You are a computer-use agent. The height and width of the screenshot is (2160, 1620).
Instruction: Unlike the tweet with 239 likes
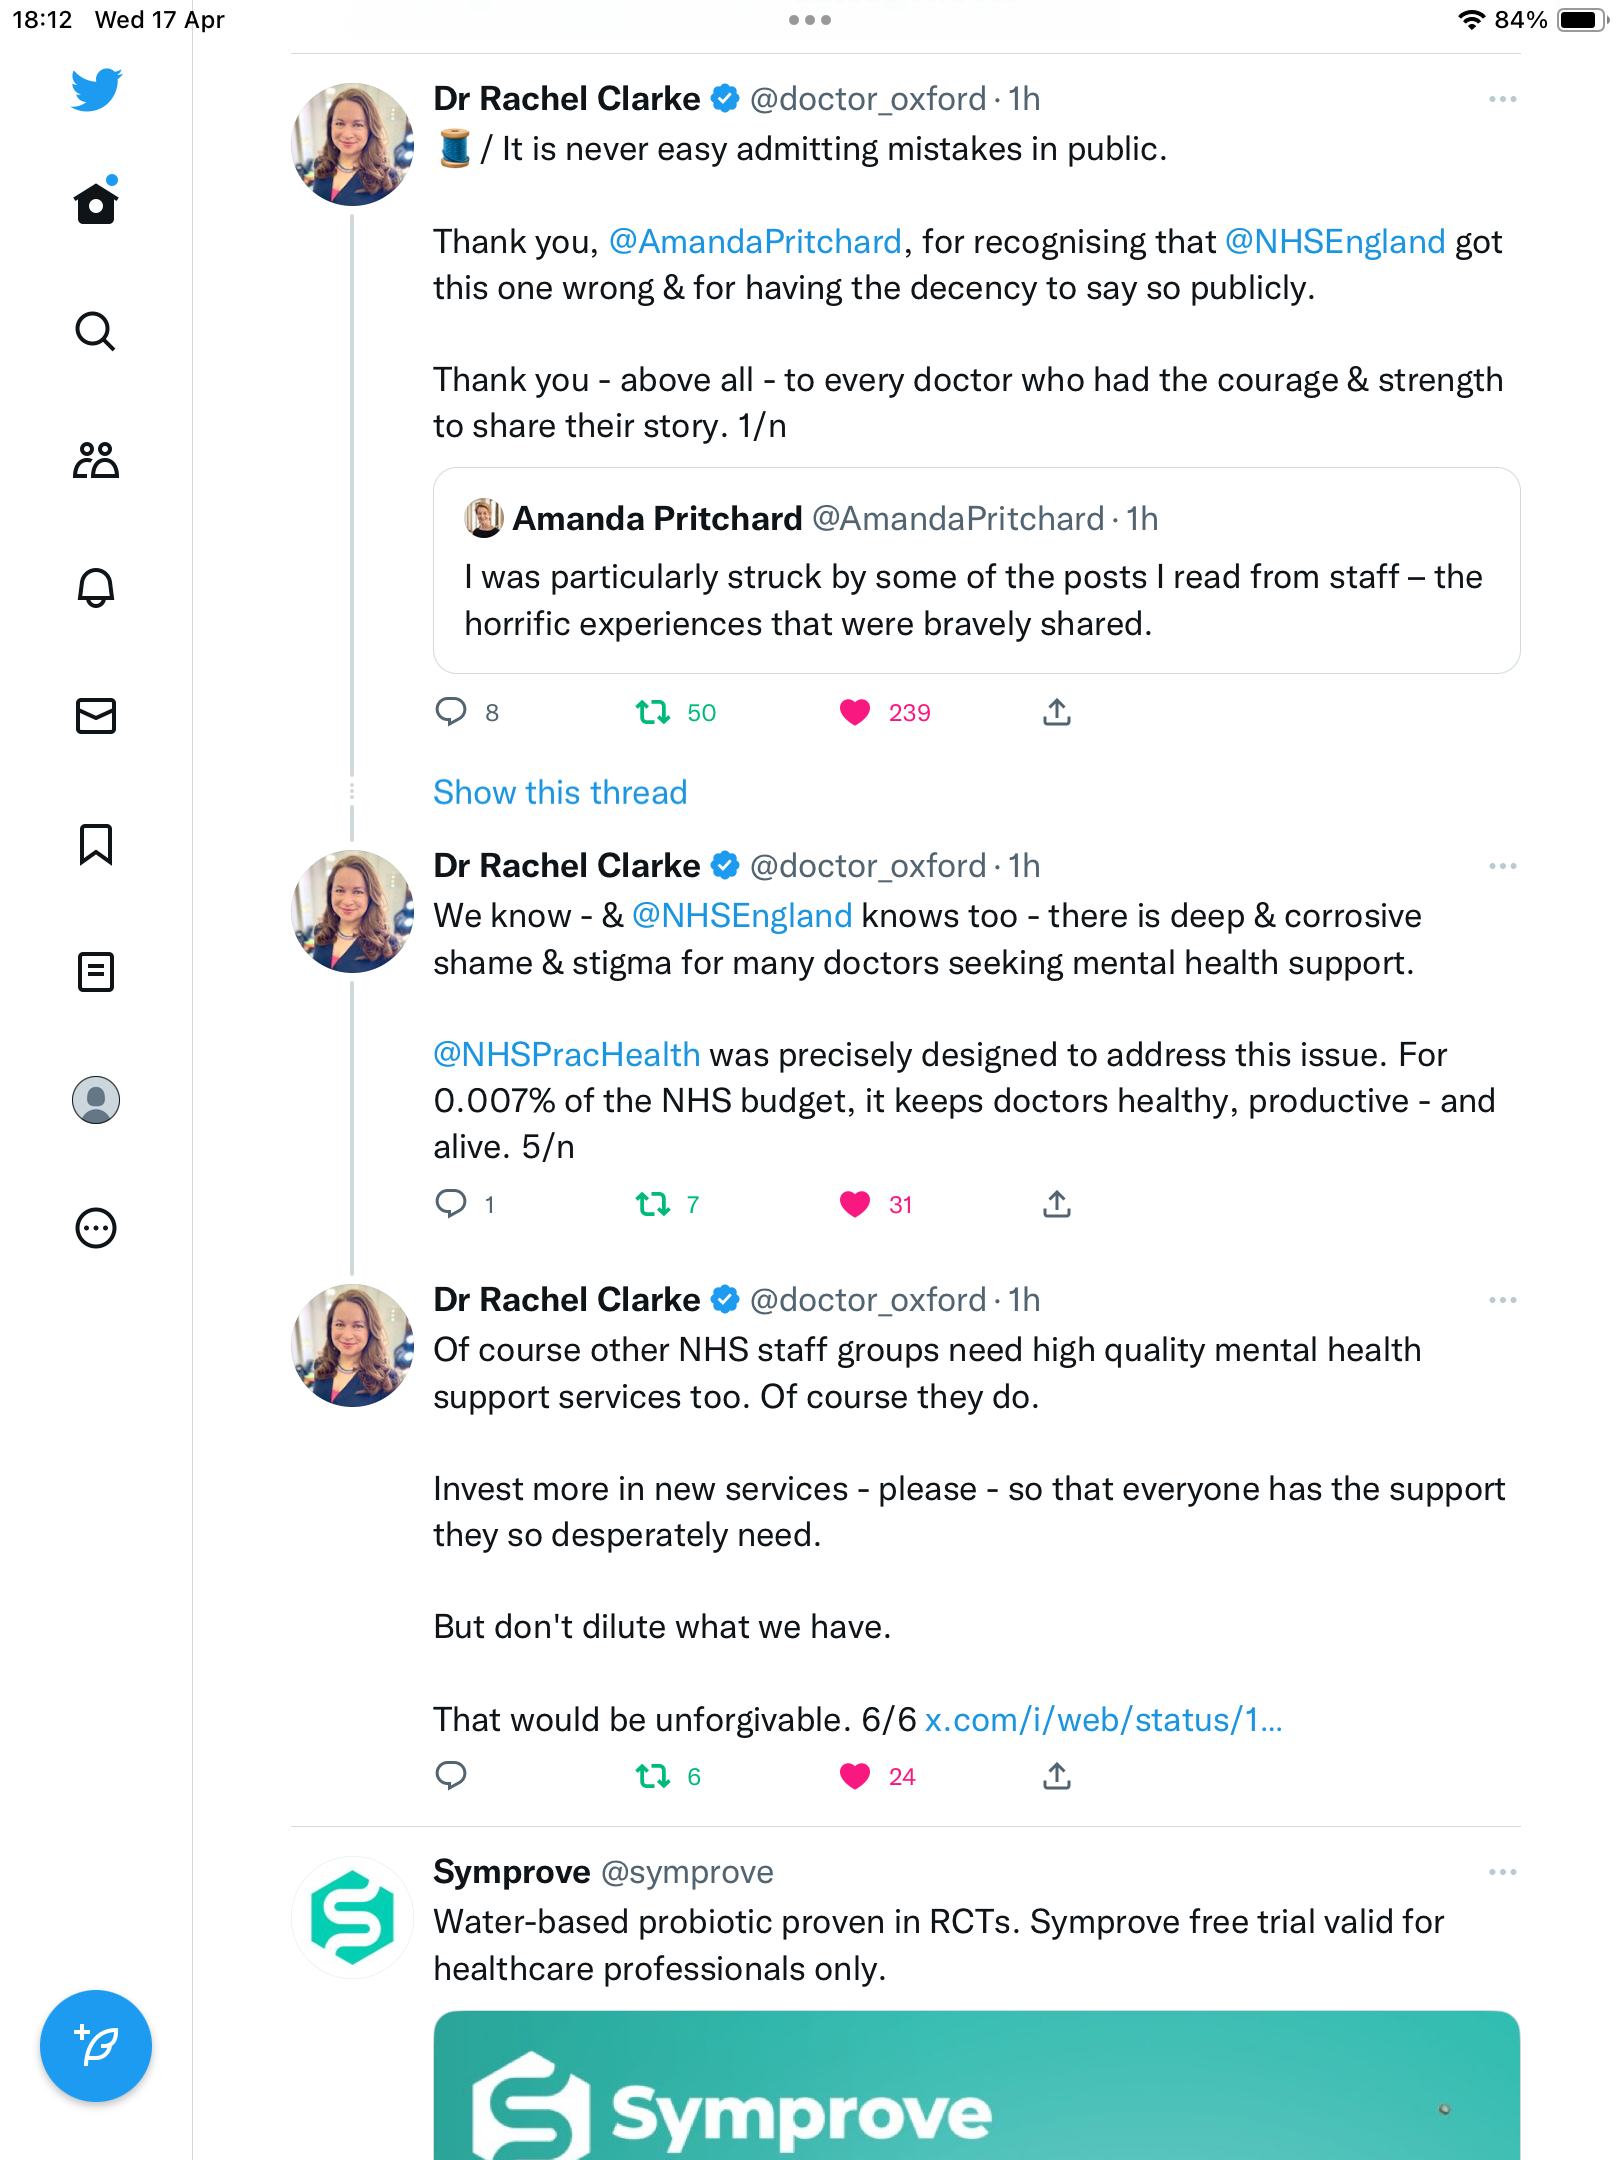click(x=855, y=712)
